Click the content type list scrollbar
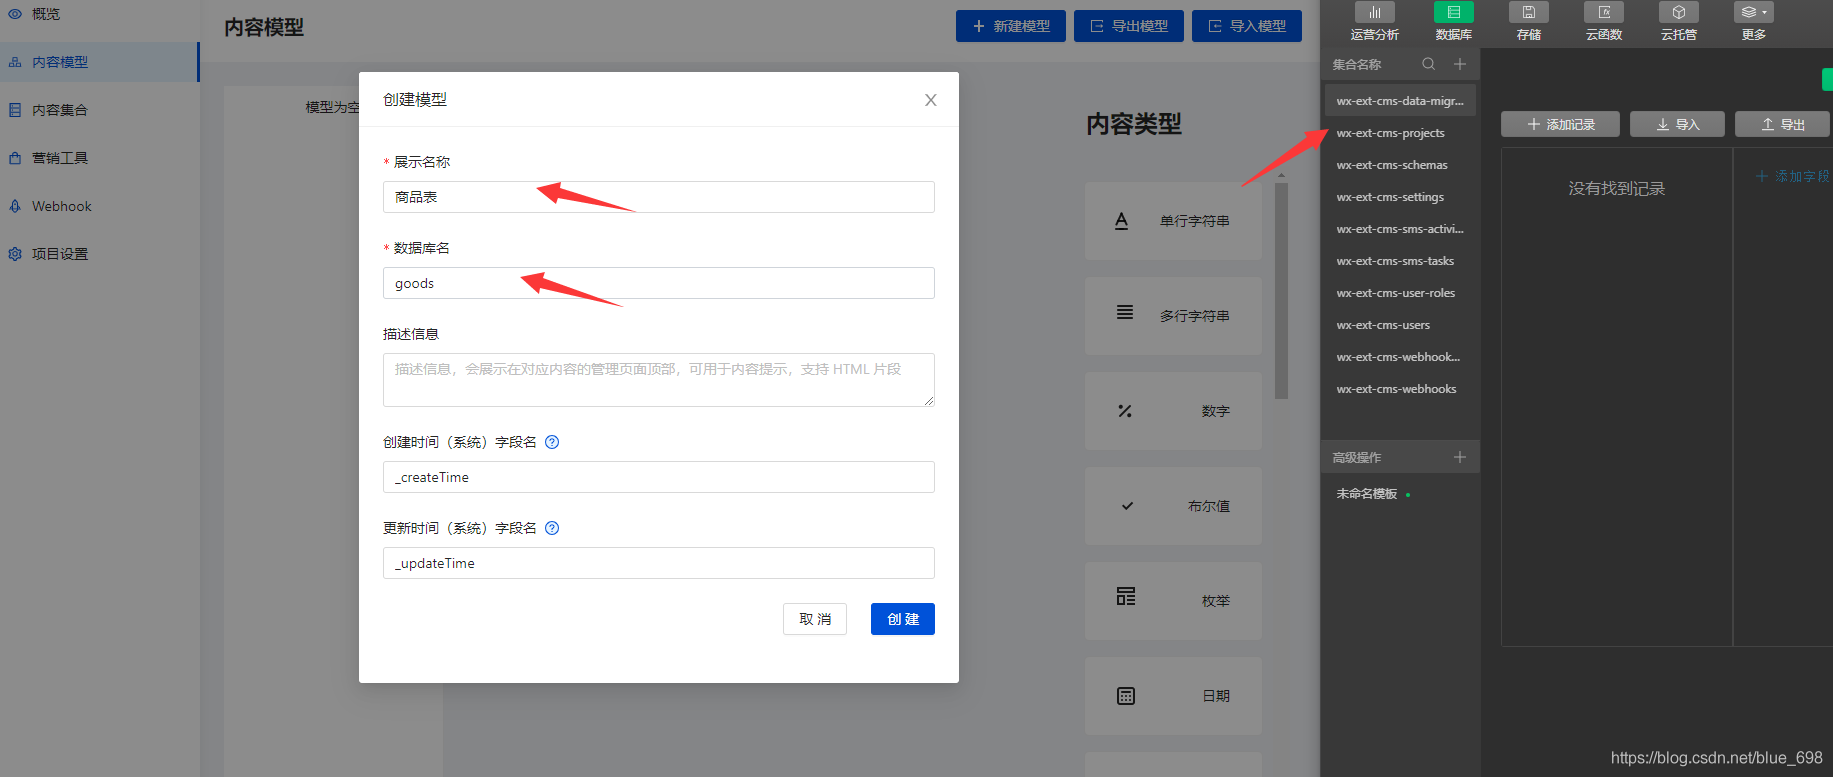The image size is (1833, 777). 1281,290
